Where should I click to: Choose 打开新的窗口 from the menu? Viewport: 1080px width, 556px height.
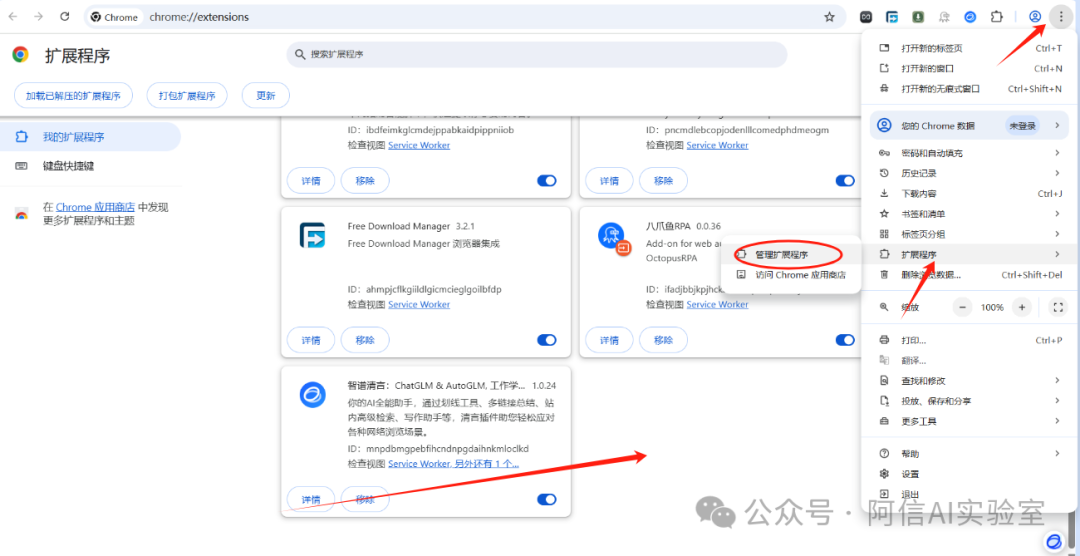coord(970,68)
